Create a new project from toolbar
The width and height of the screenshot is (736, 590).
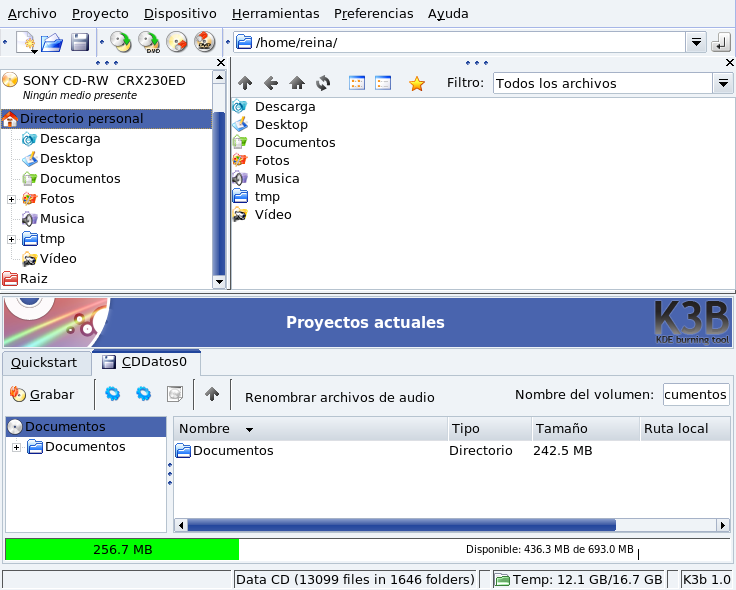(x=26, y=42)
